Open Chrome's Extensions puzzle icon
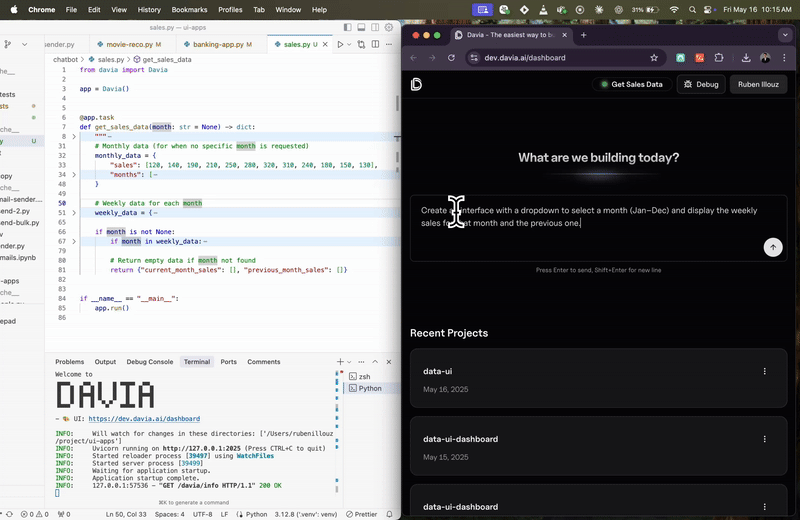The width and height of the screenshot is (800, 520). coord(719,58)
